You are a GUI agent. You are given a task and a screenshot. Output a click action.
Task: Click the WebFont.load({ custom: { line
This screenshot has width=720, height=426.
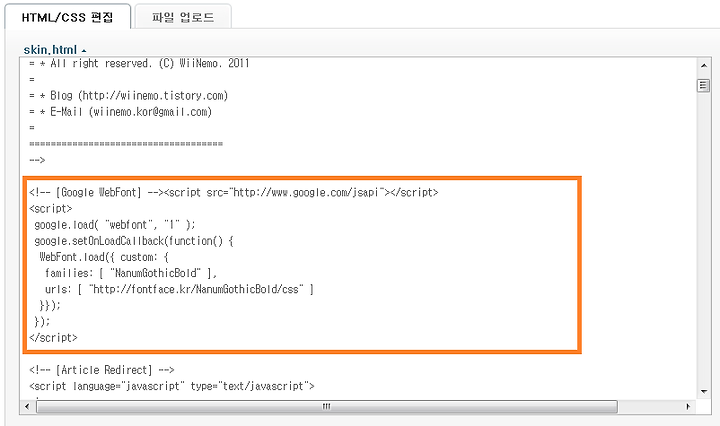[x=104, y=257]
